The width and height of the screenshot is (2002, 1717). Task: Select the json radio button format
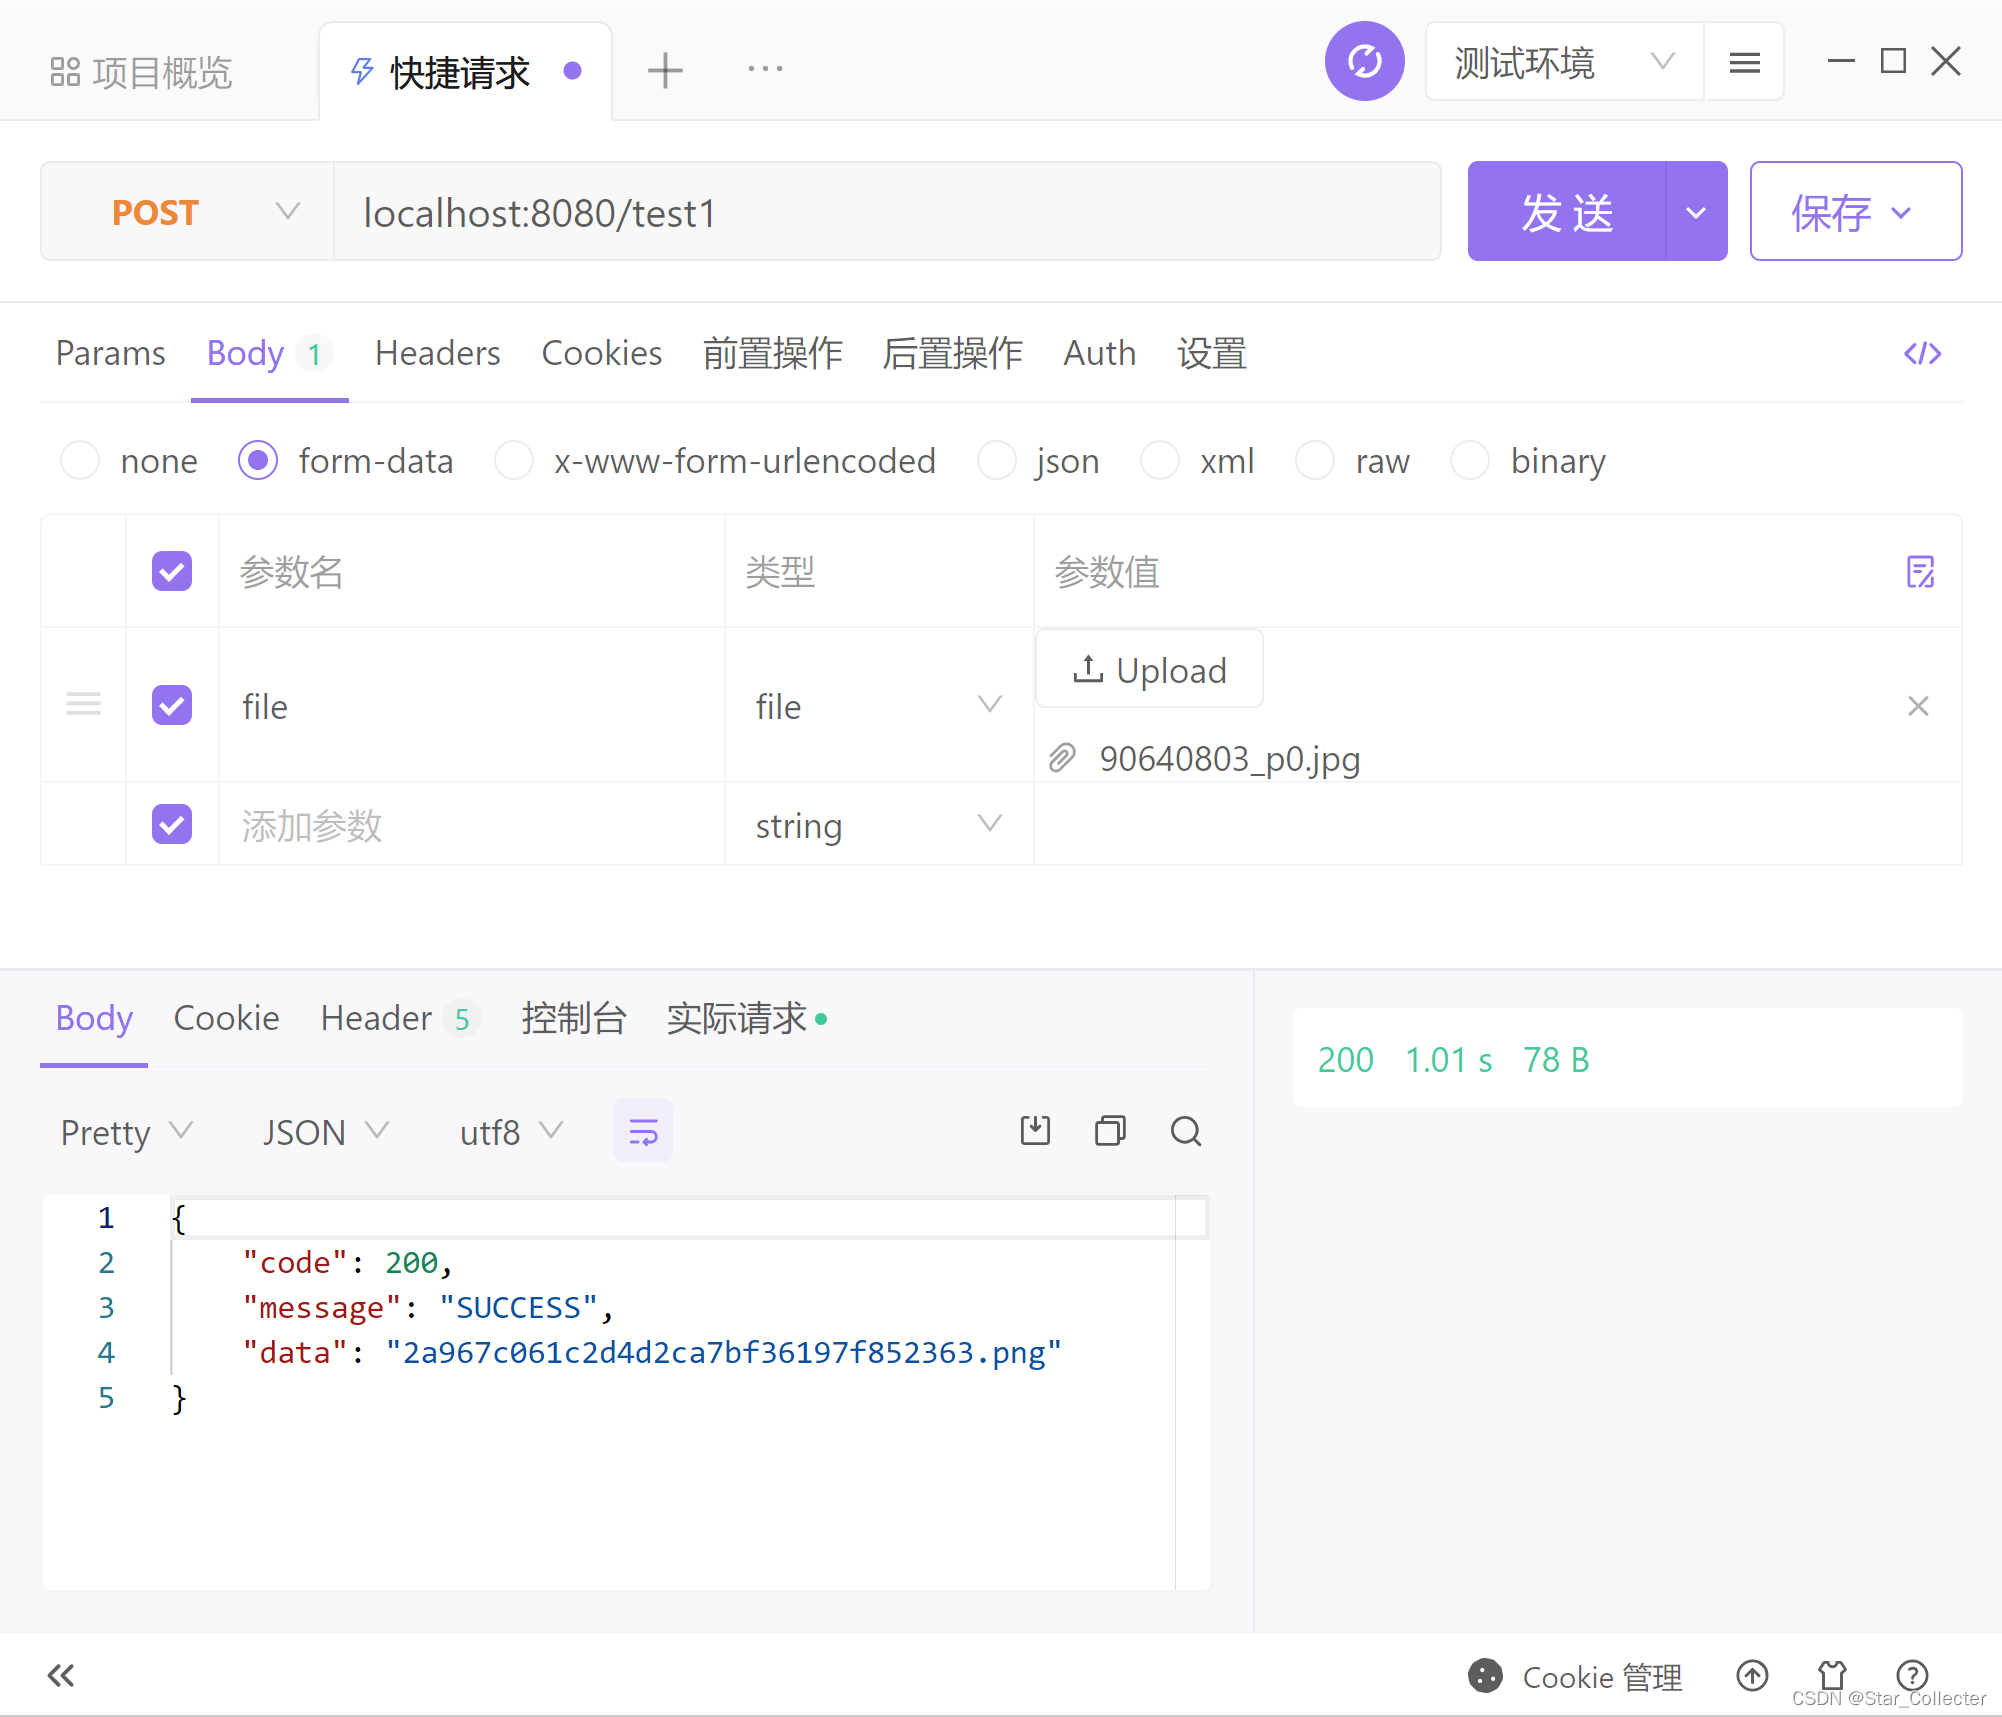coord(991,463)
